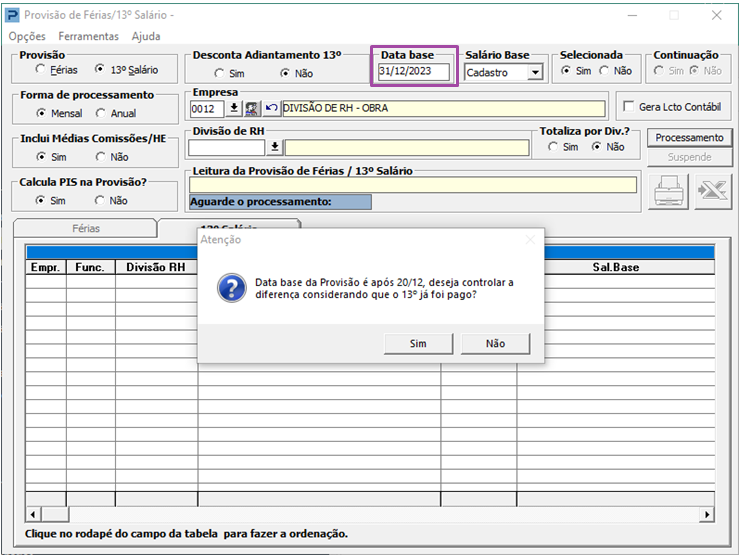The height and width of the screenshot is (558, 744).
Task: Expand the Divisão de RH dropdown arrow
Action: point(275,148)
